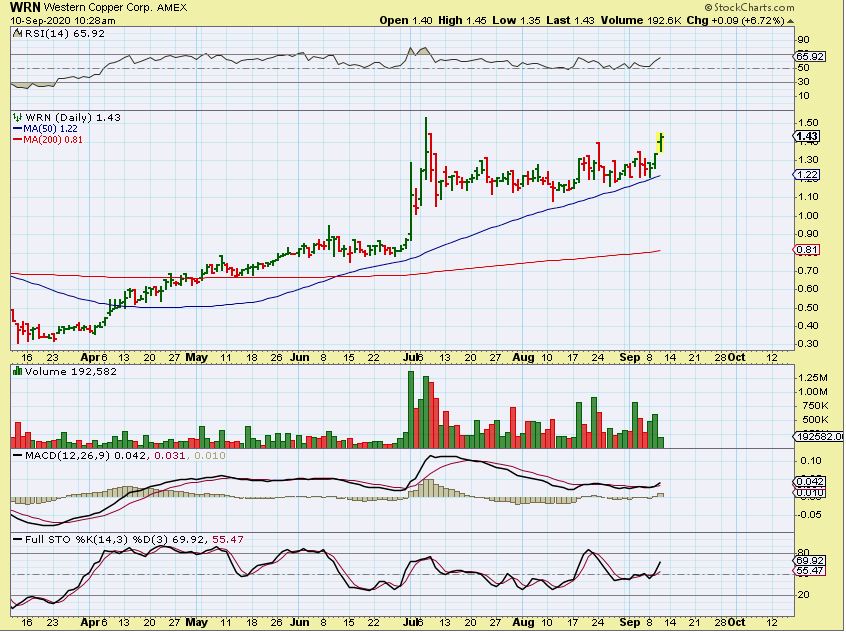846x632 pixels.
Task: Click the boxed 69.92 tag on STO scale
Action: coord(810,561)
